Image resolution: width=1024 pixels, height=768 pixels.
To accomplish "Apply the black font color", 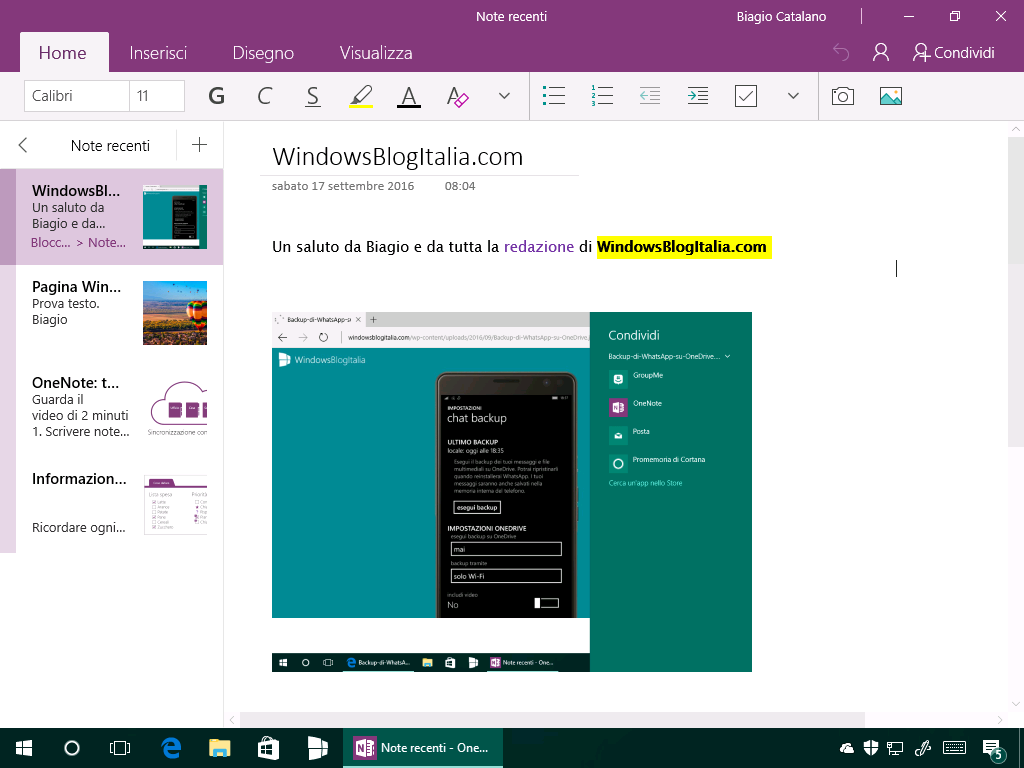I will [x=409, y=96].
